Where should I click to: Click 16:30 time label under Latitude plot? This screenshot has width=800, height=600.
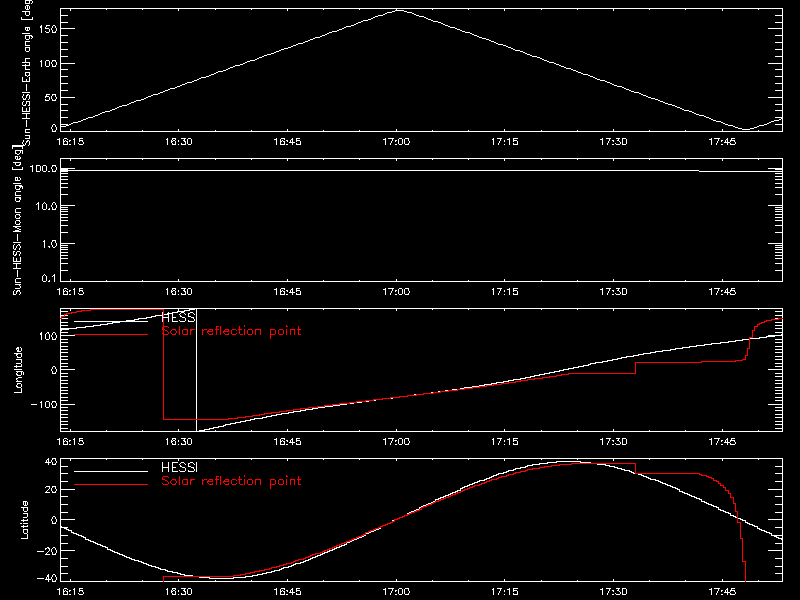point(179,592)
